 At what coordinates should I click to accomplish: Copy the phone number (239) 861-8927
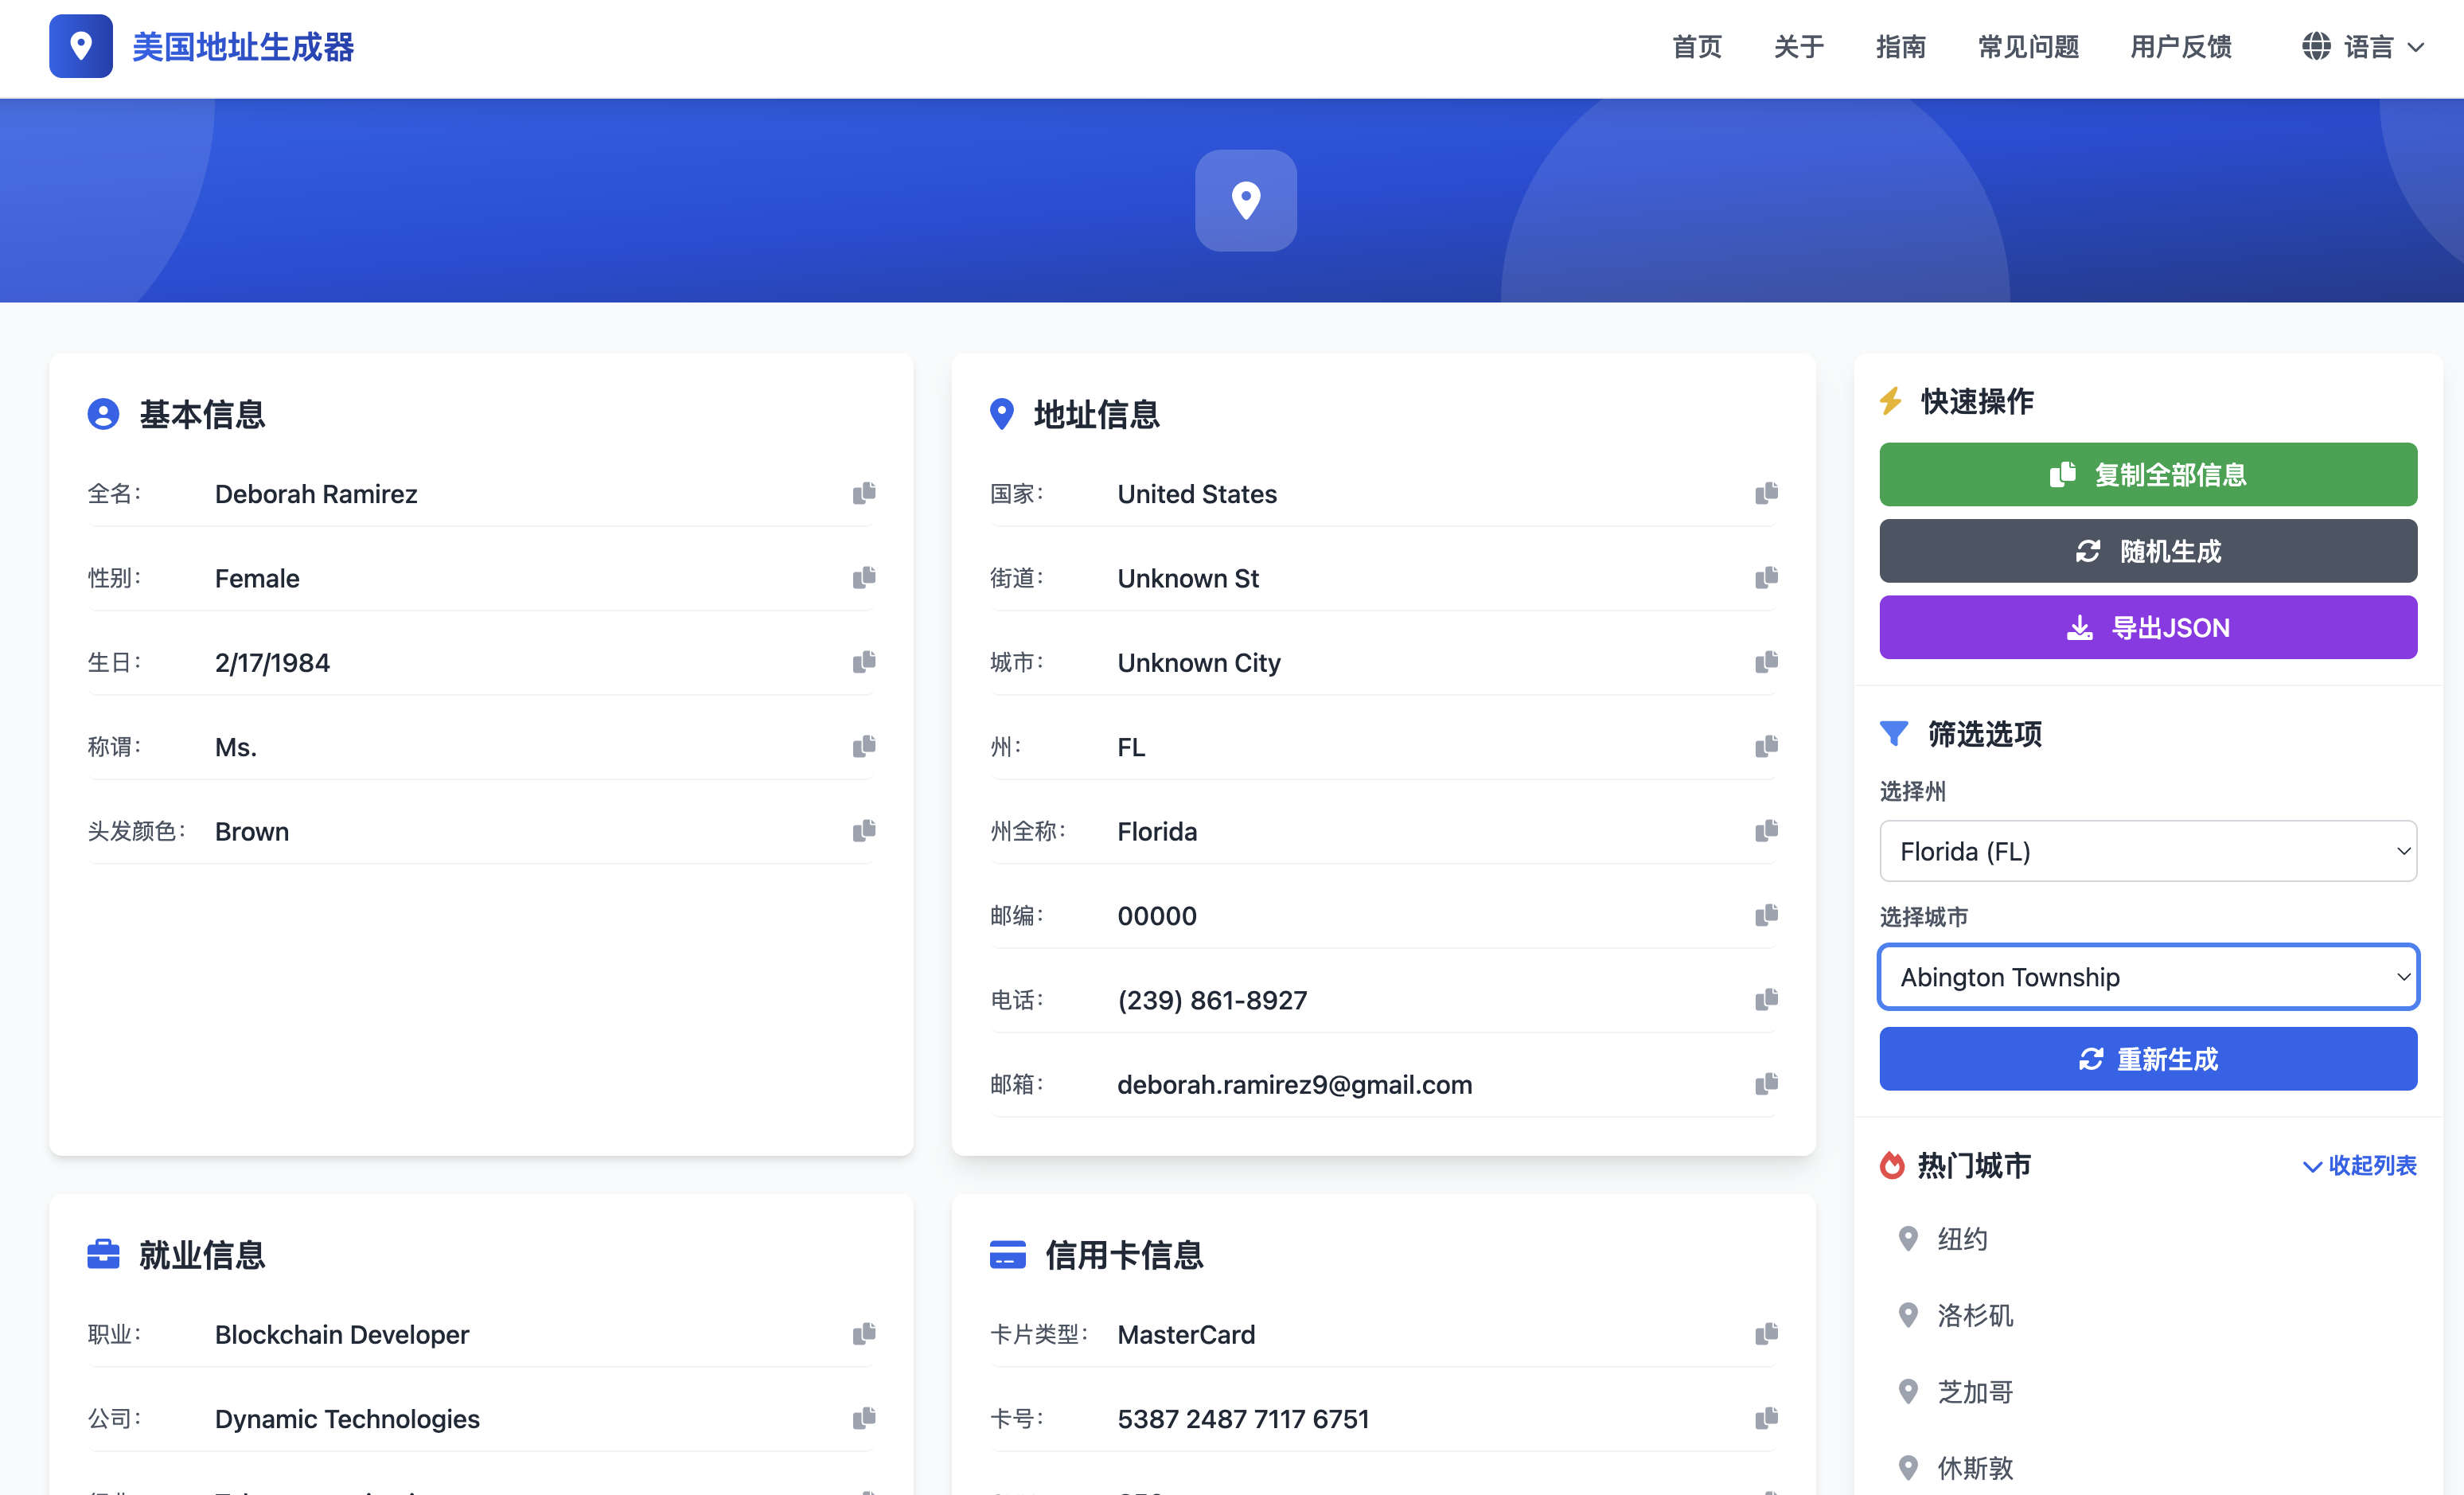click(x=1766, y=1000)
